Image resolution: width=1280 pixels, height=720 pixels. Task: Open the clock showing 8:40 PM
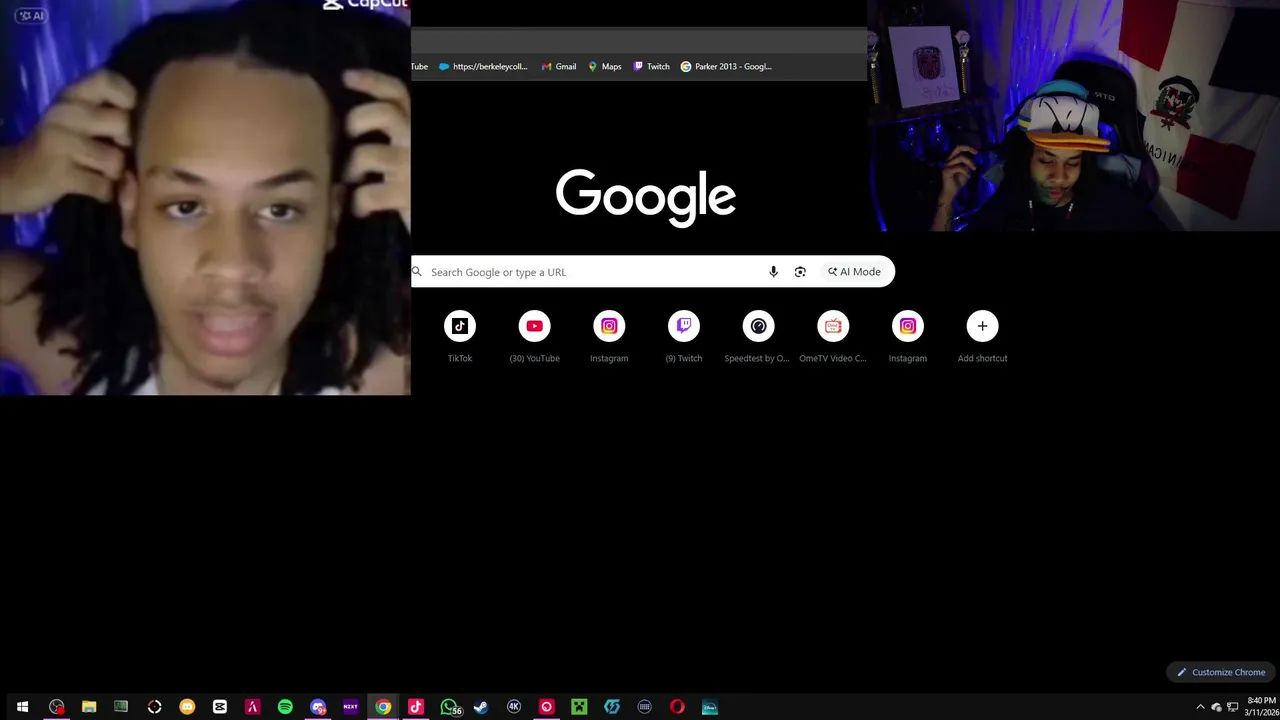[1262, 706]
